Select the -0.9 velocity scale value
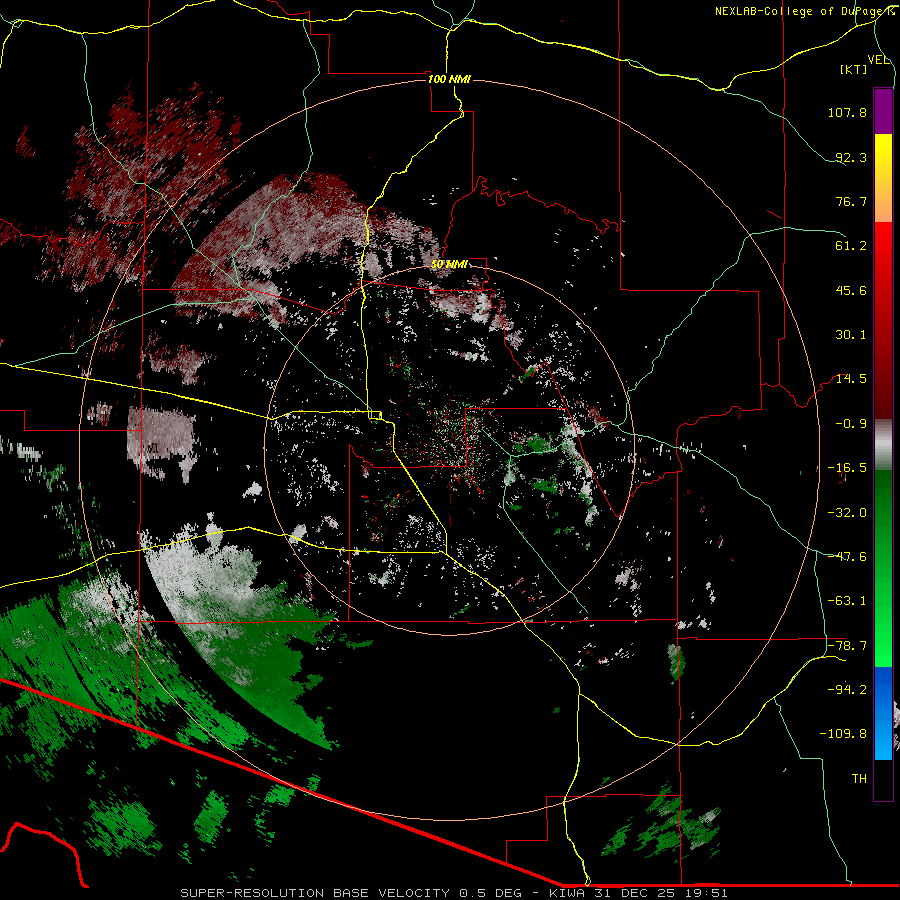The width and height of the screenshot is (900, 900). click(851, 424)
